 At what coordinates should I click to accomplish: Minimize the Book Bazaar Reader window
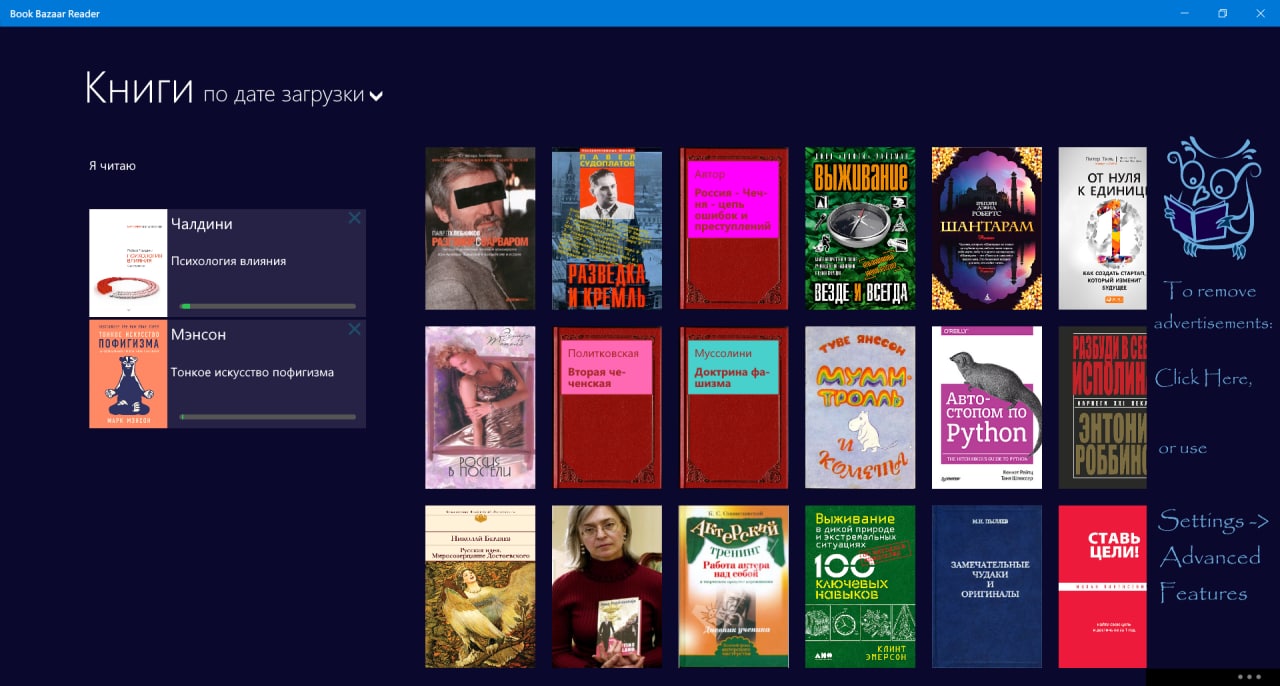point(1184,13)
